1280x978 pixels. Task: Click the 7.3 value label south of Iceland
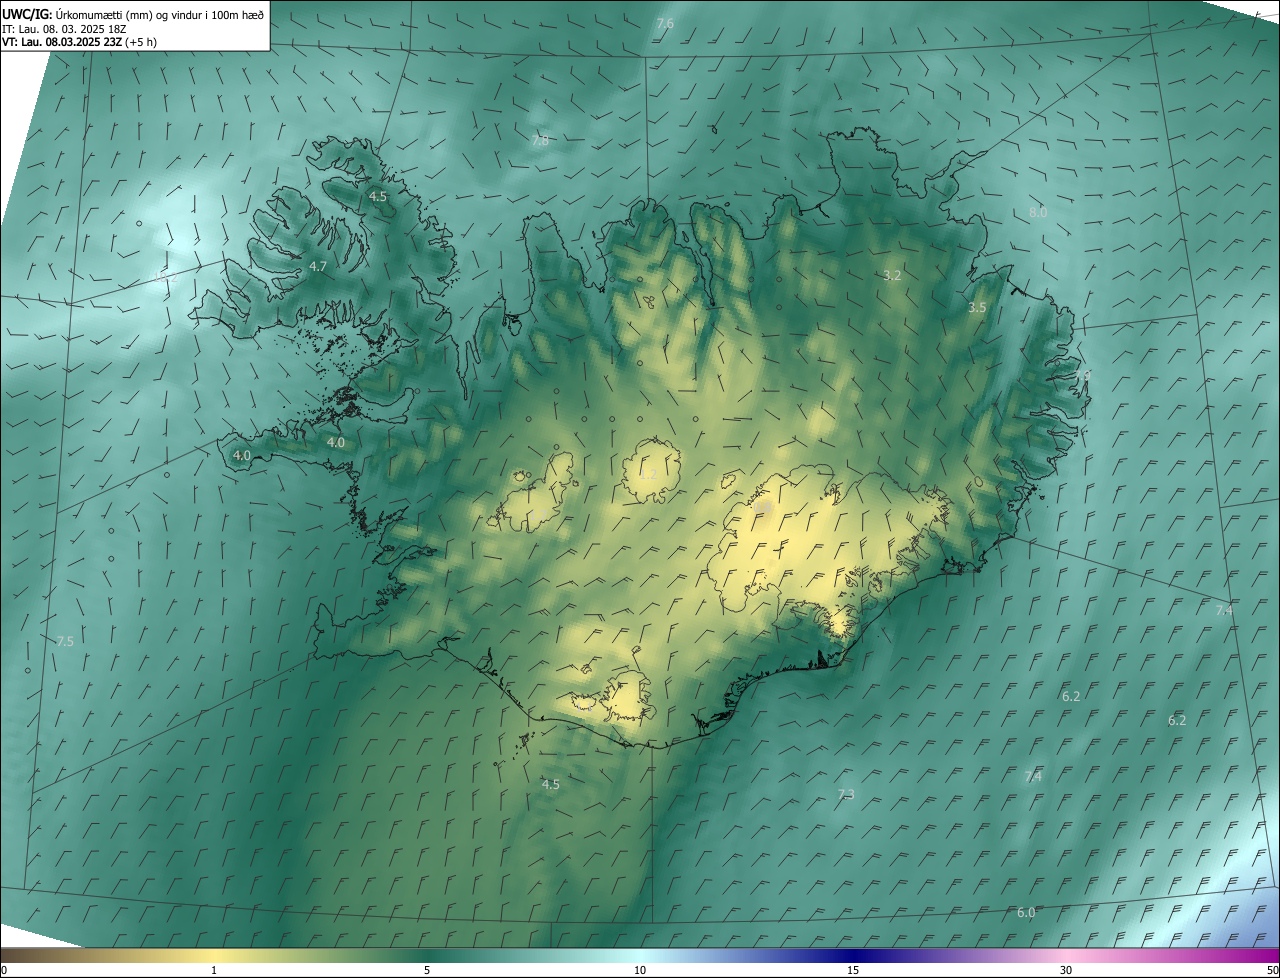[846, 794]
